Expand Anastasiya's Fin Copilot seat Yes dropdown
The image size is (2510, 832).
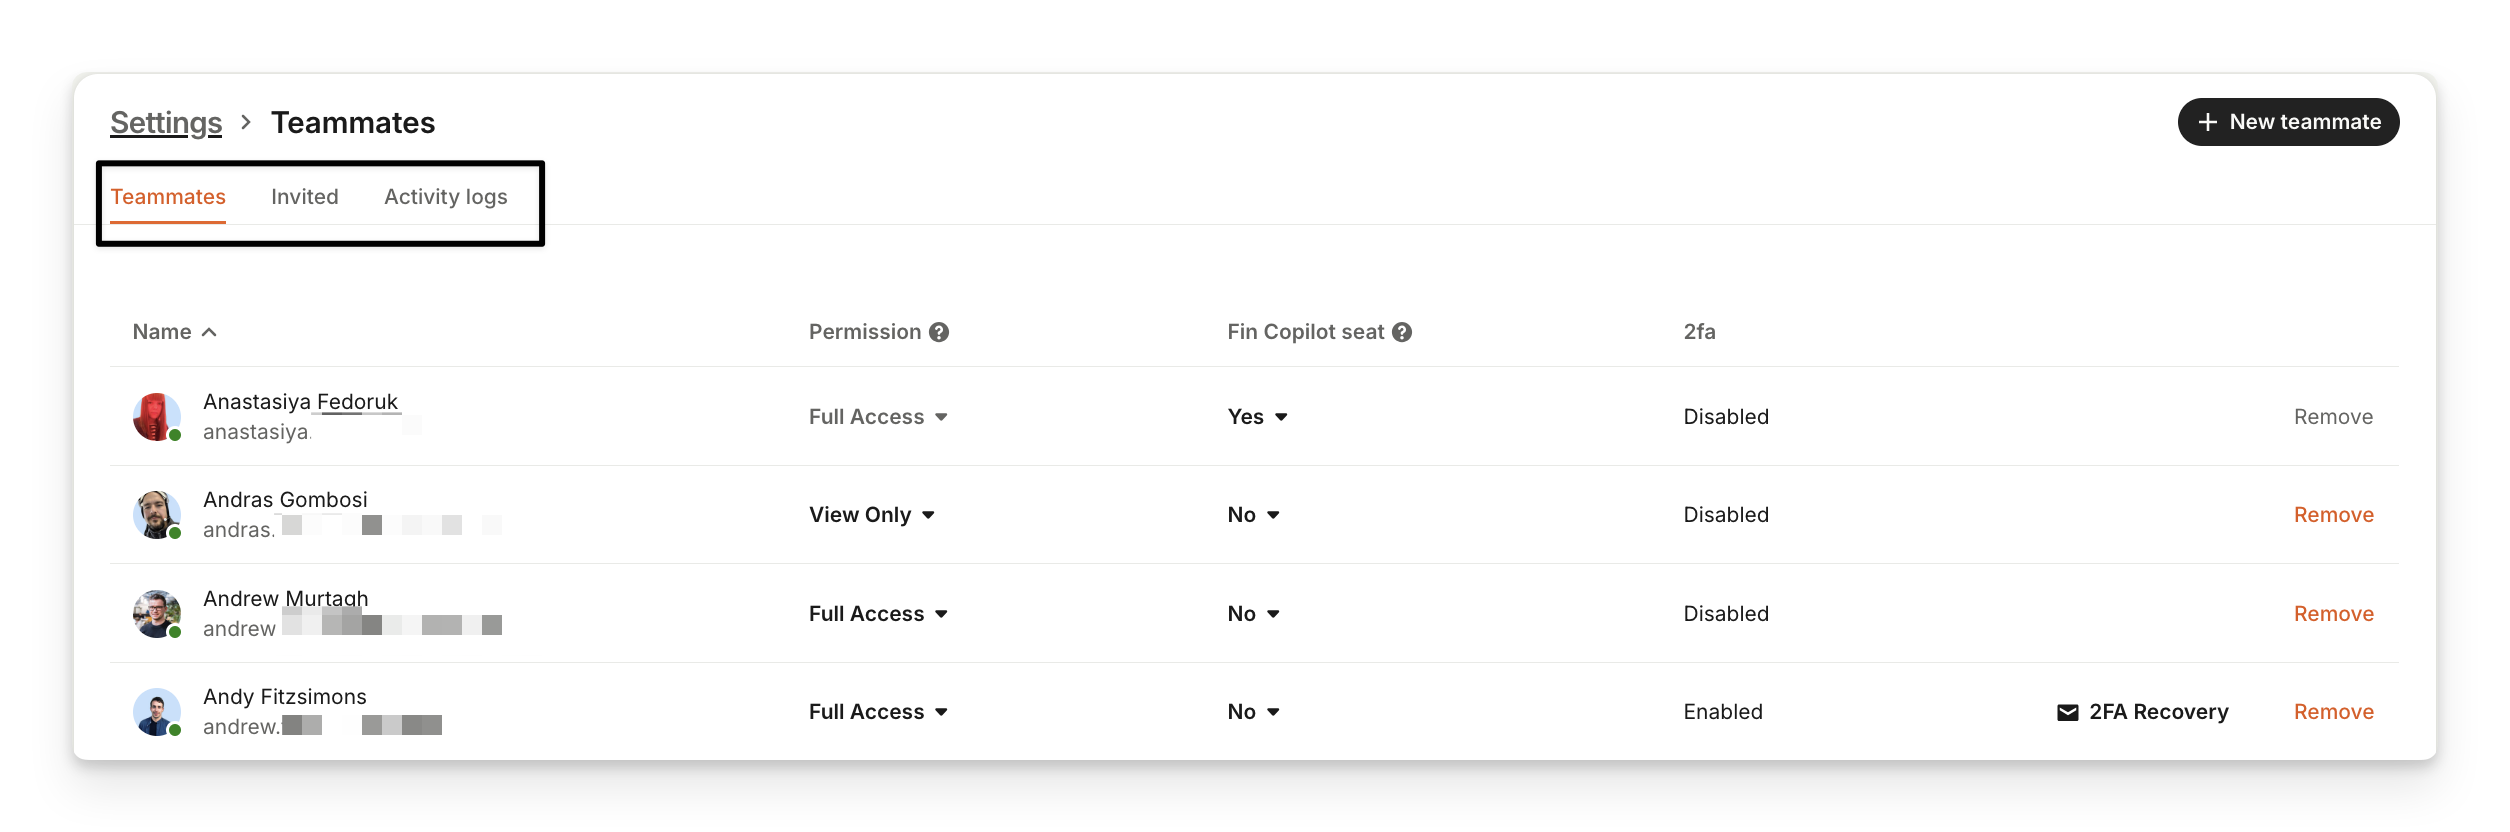[1257, 417]
